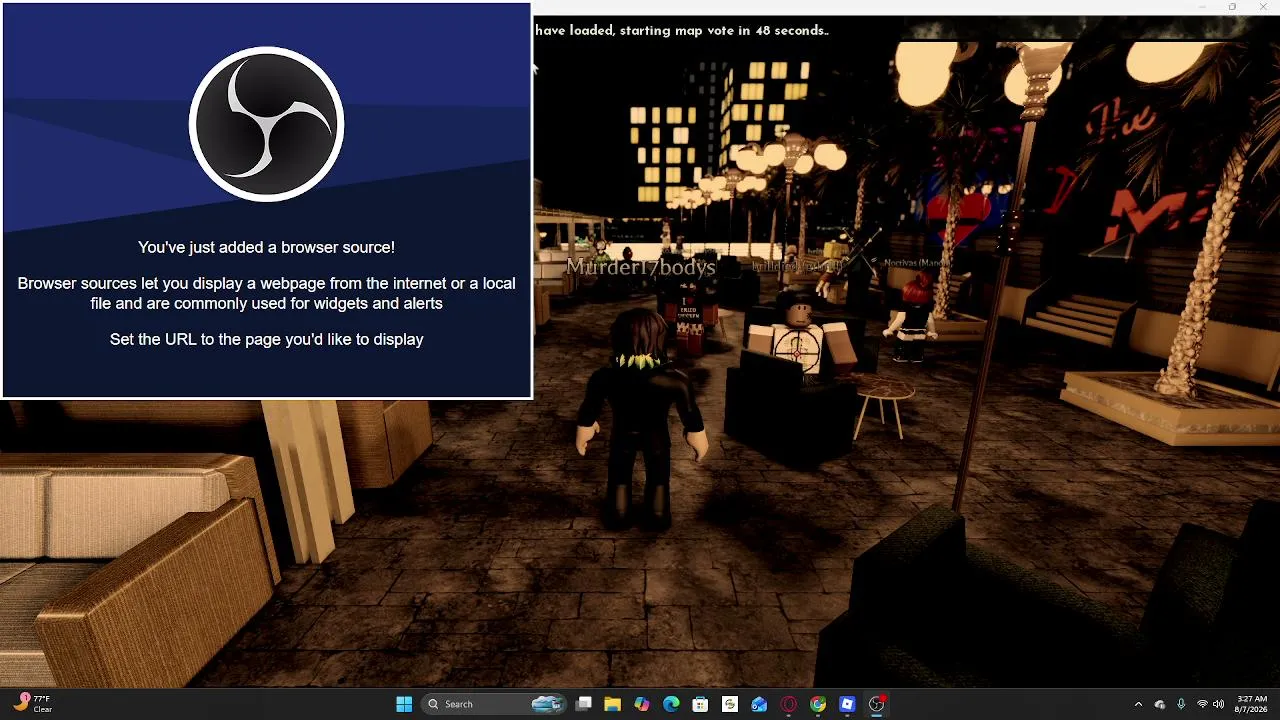
Task: Click the map vote countdown message
Action: click(682, 30)
